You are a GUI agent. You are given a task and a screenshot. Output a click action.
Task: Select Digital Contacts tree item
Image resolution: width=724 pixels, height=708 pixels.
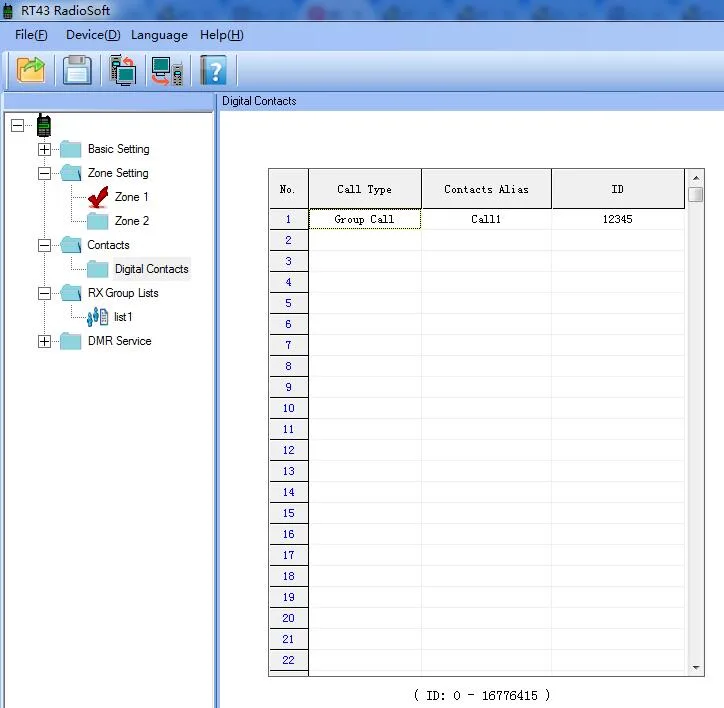tap(151, 269)
